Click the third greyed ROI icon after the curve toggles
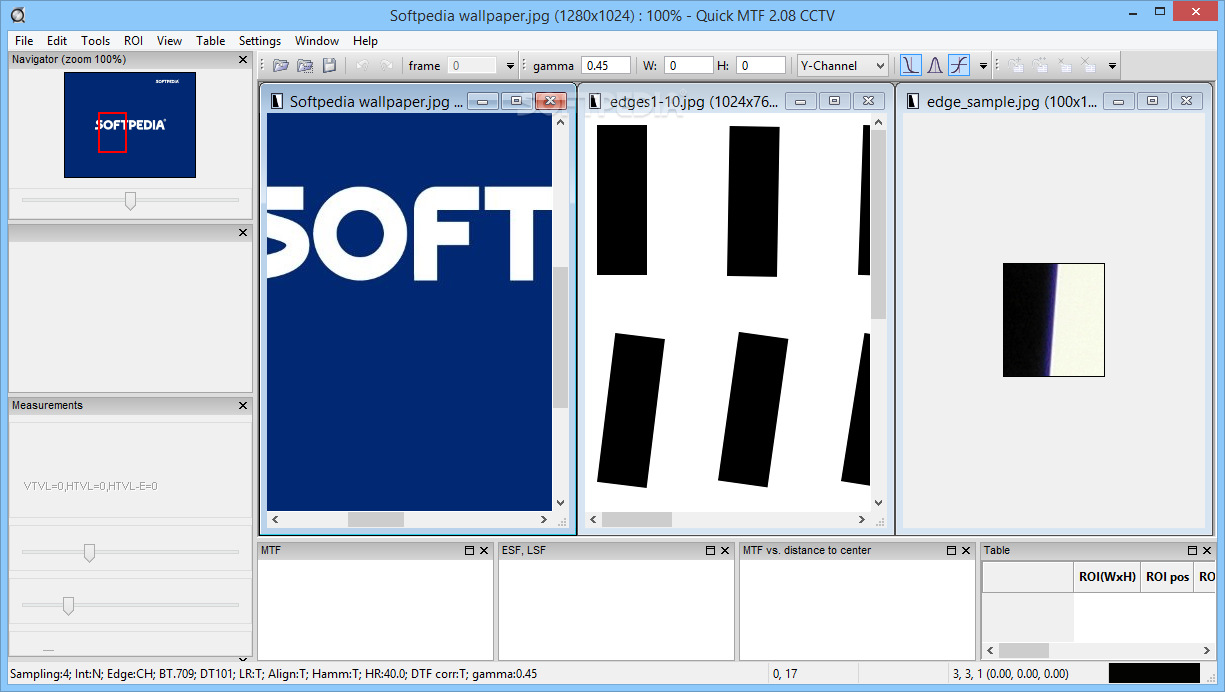1225x692 pixels. (x=1064, y=65)
